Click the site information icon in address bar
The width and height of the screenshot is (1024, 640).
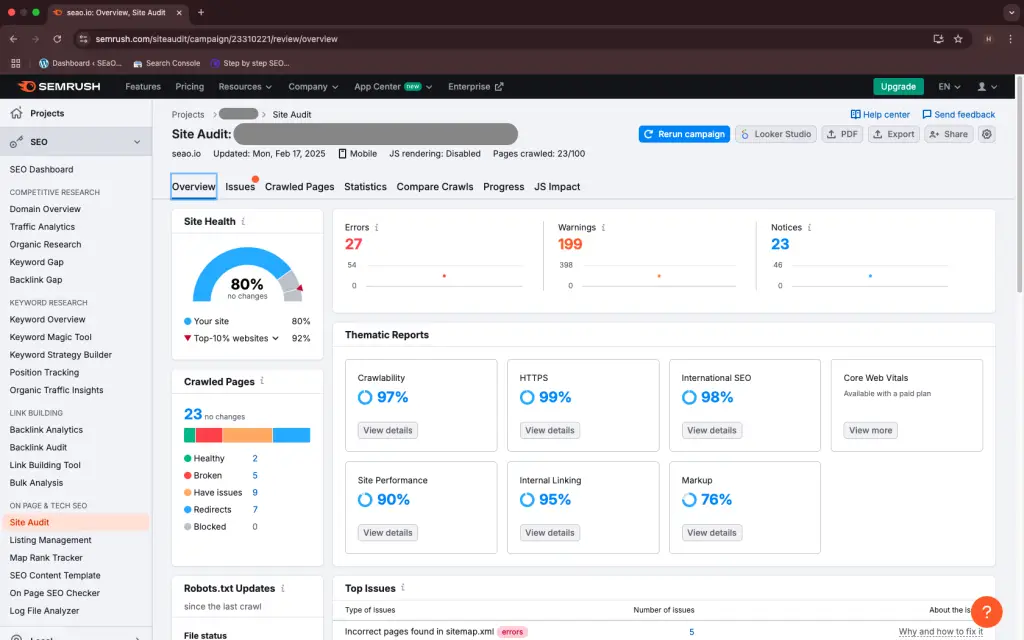point(83,39)
